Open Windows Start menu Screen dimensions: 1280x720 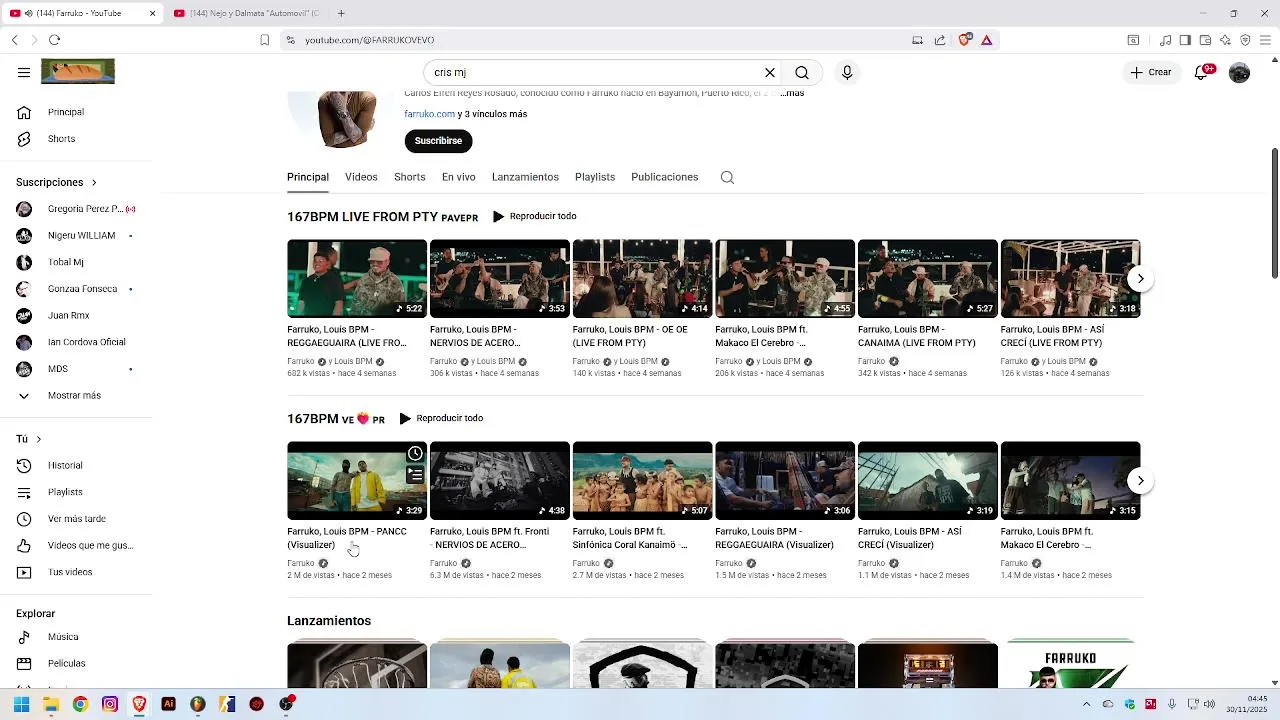21,704
